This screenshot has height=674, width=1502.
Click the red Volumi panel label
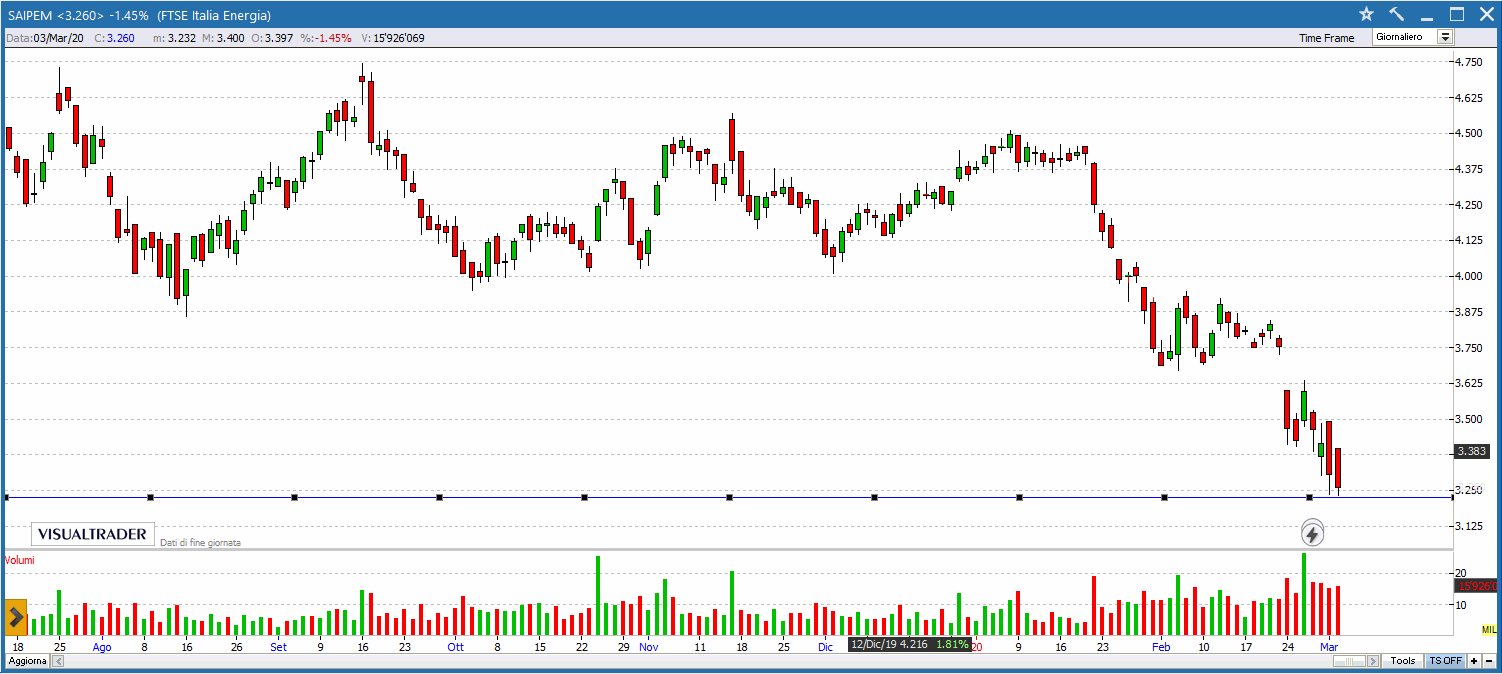tap(20, 560)
